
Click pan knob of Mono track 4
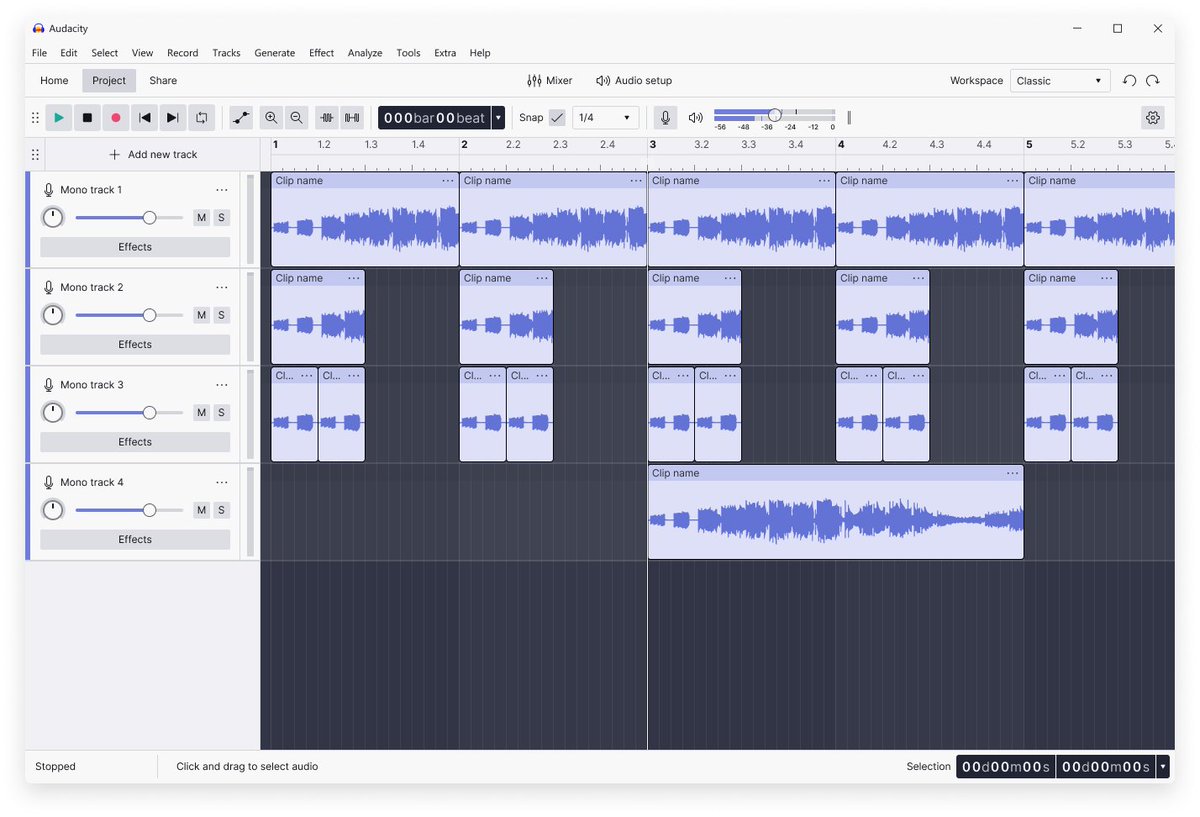[53, 510]
